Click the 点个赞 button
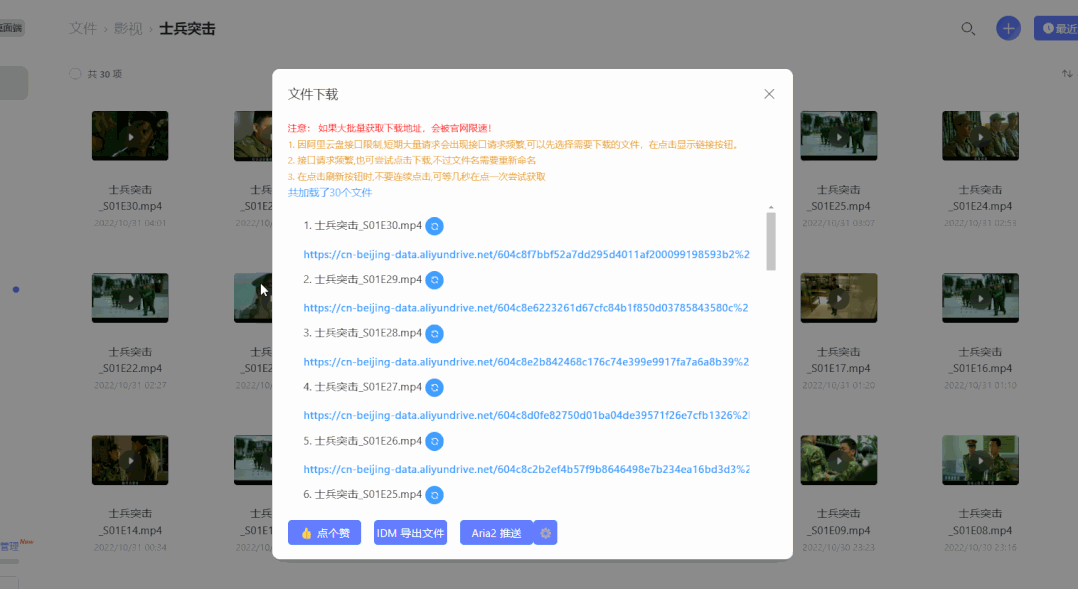This screenshot has width=1078, height=589. [324, 532]
